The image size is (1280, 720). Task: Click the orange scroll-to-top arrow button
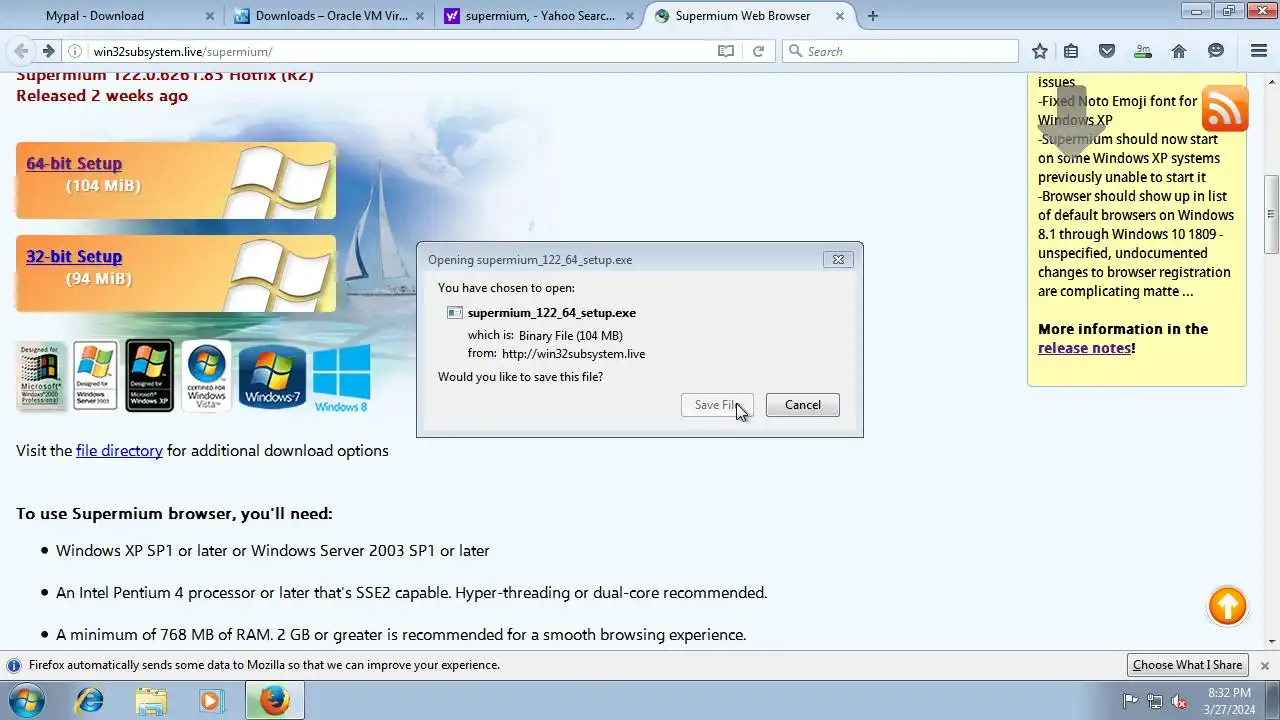(1227, 606)
